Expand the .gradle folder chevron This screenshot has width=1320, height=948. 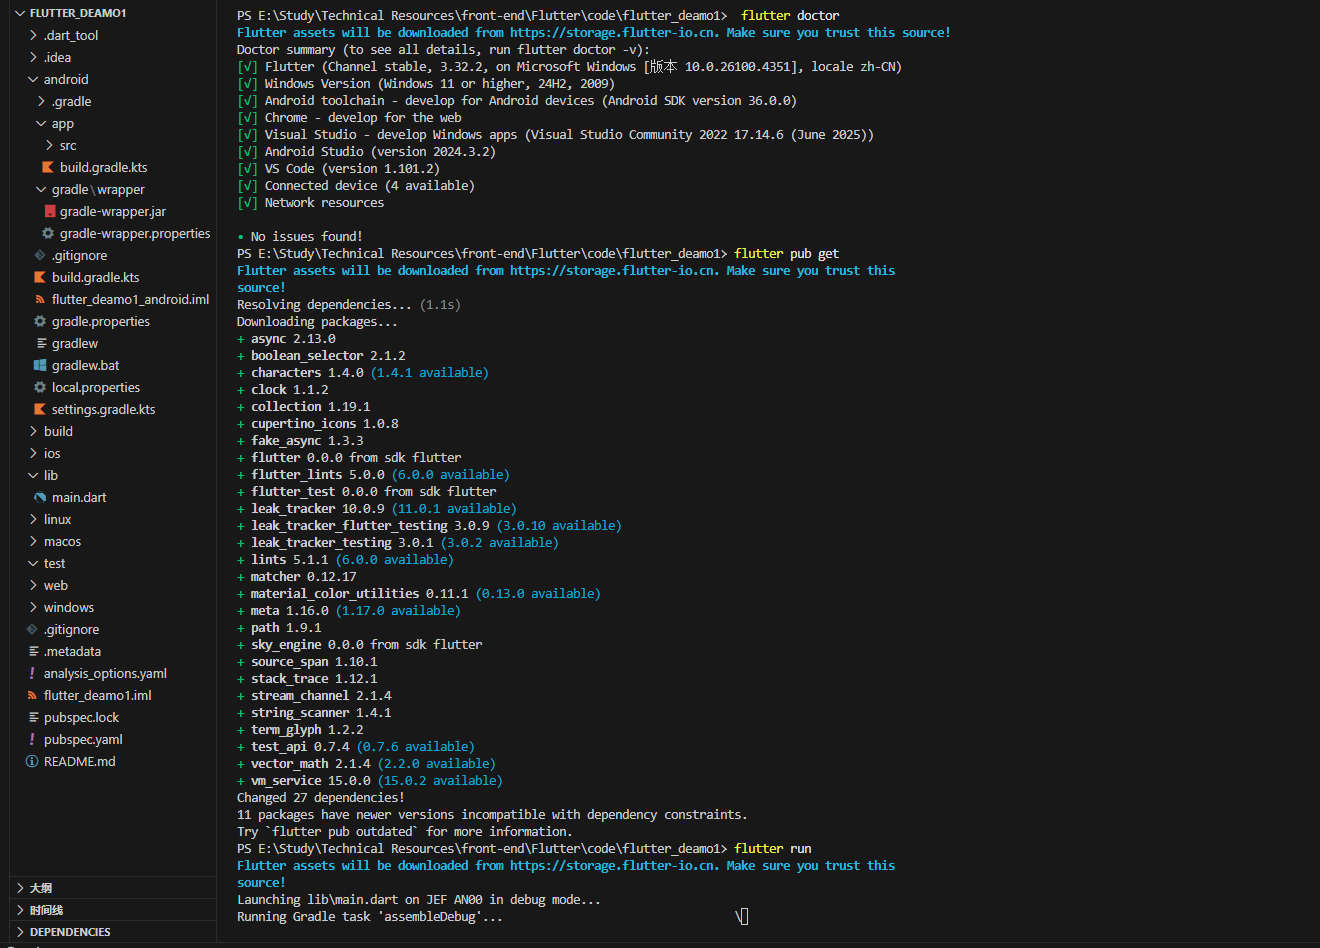[x=41, y=101]
